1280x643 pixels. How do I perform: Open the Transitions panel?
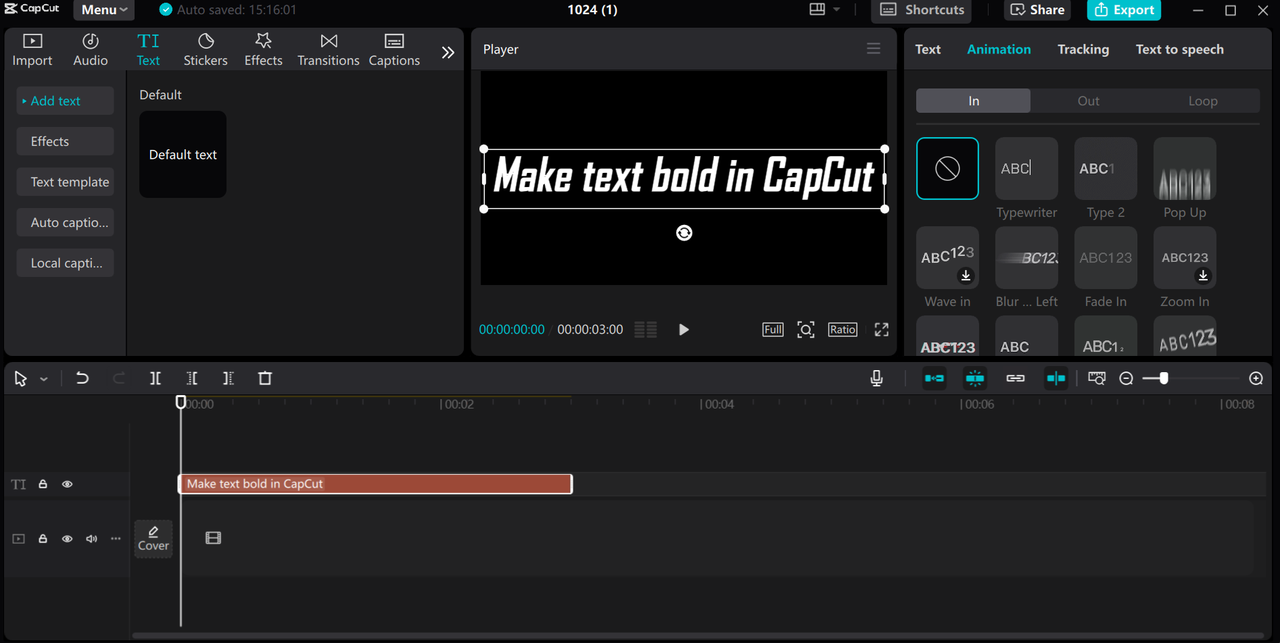328,50
